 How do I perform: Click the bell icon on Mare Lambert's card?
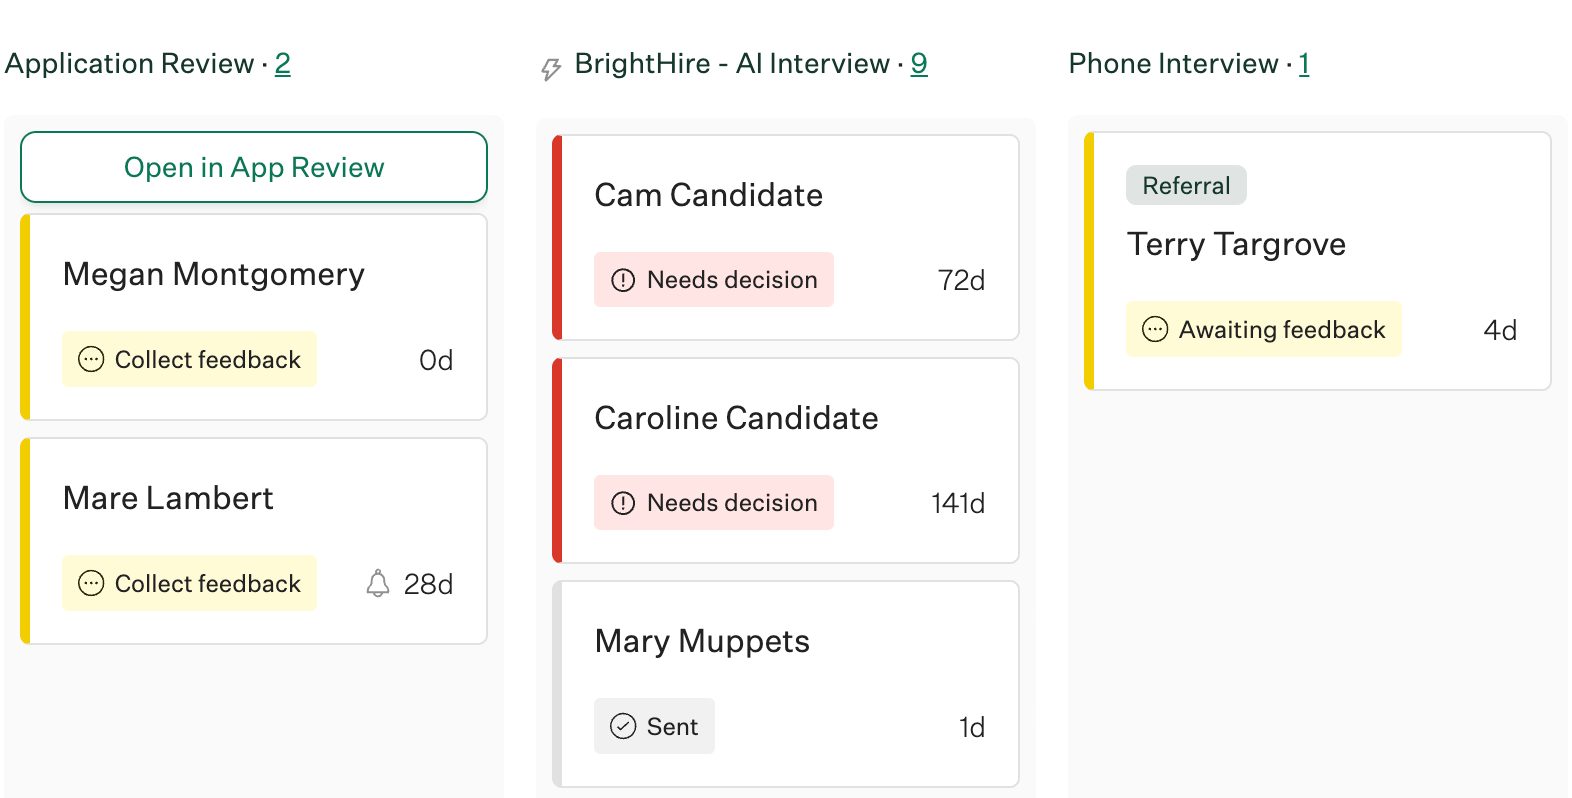pos(378,583)
